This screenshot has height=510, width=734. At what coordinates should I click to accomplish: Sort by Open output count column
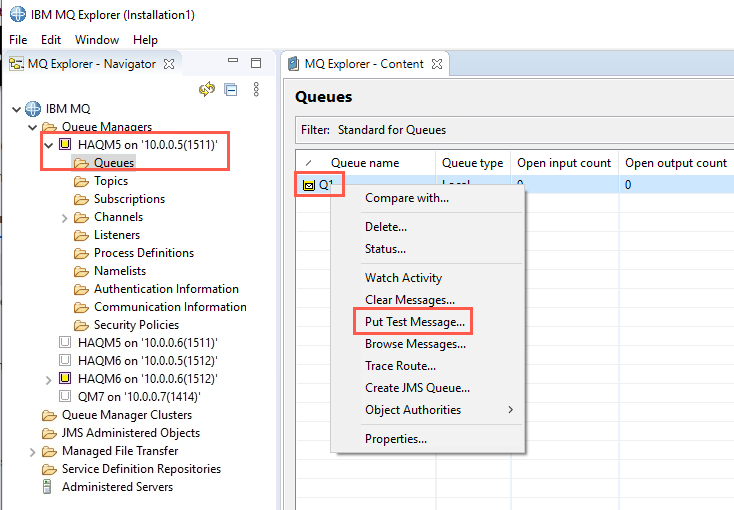[676, 163]
